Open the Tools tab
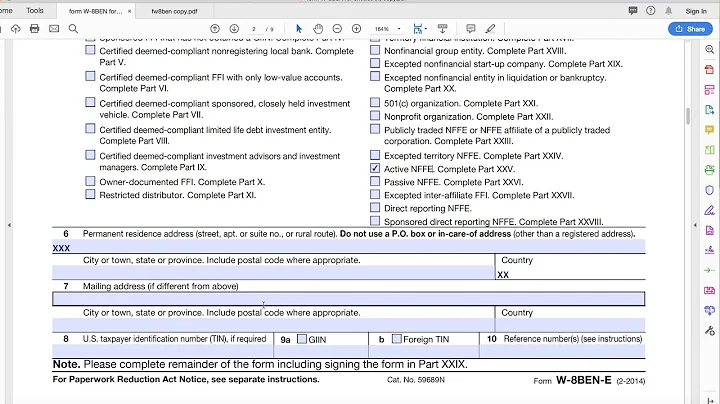This screenshot has width=720, height=404. (35, 10)
